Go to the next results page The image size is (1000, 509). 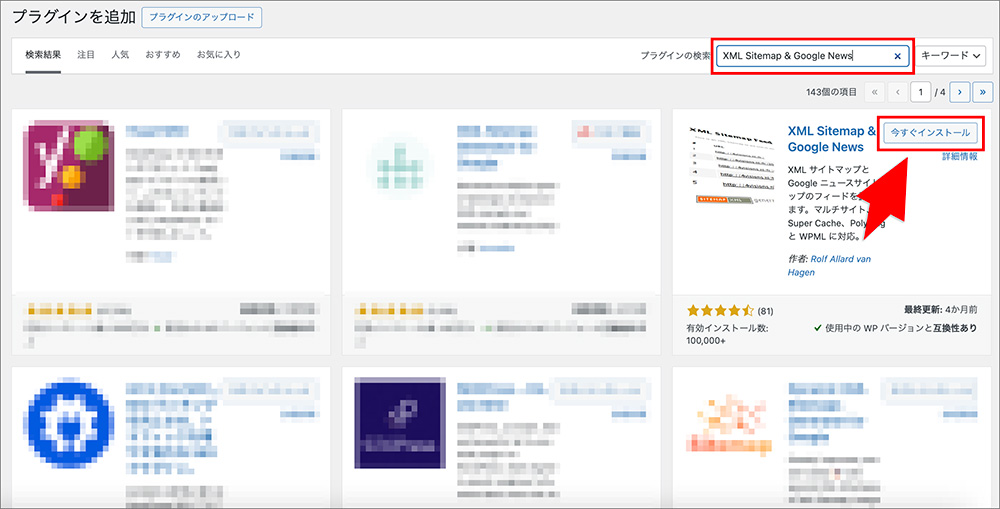960,92
